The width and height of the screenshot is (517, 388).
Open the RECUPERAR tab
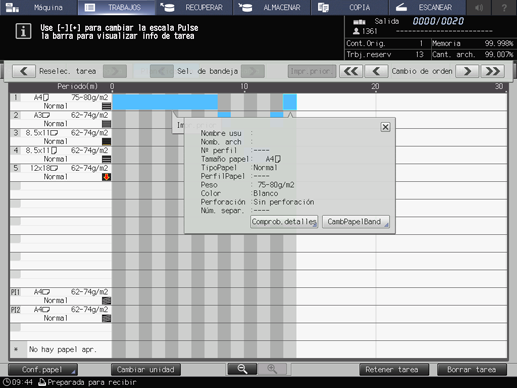tap(194, 7)
